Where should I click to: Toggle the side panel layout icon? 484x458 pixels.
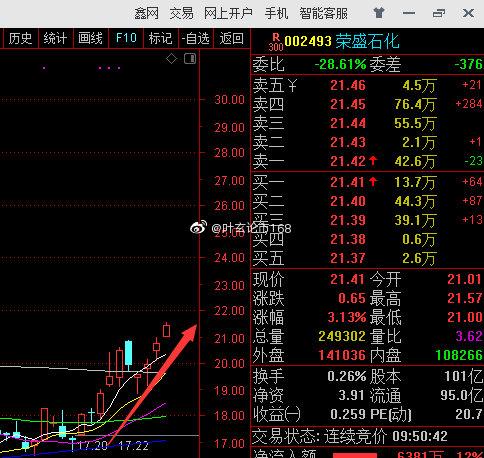coord(190,59)
